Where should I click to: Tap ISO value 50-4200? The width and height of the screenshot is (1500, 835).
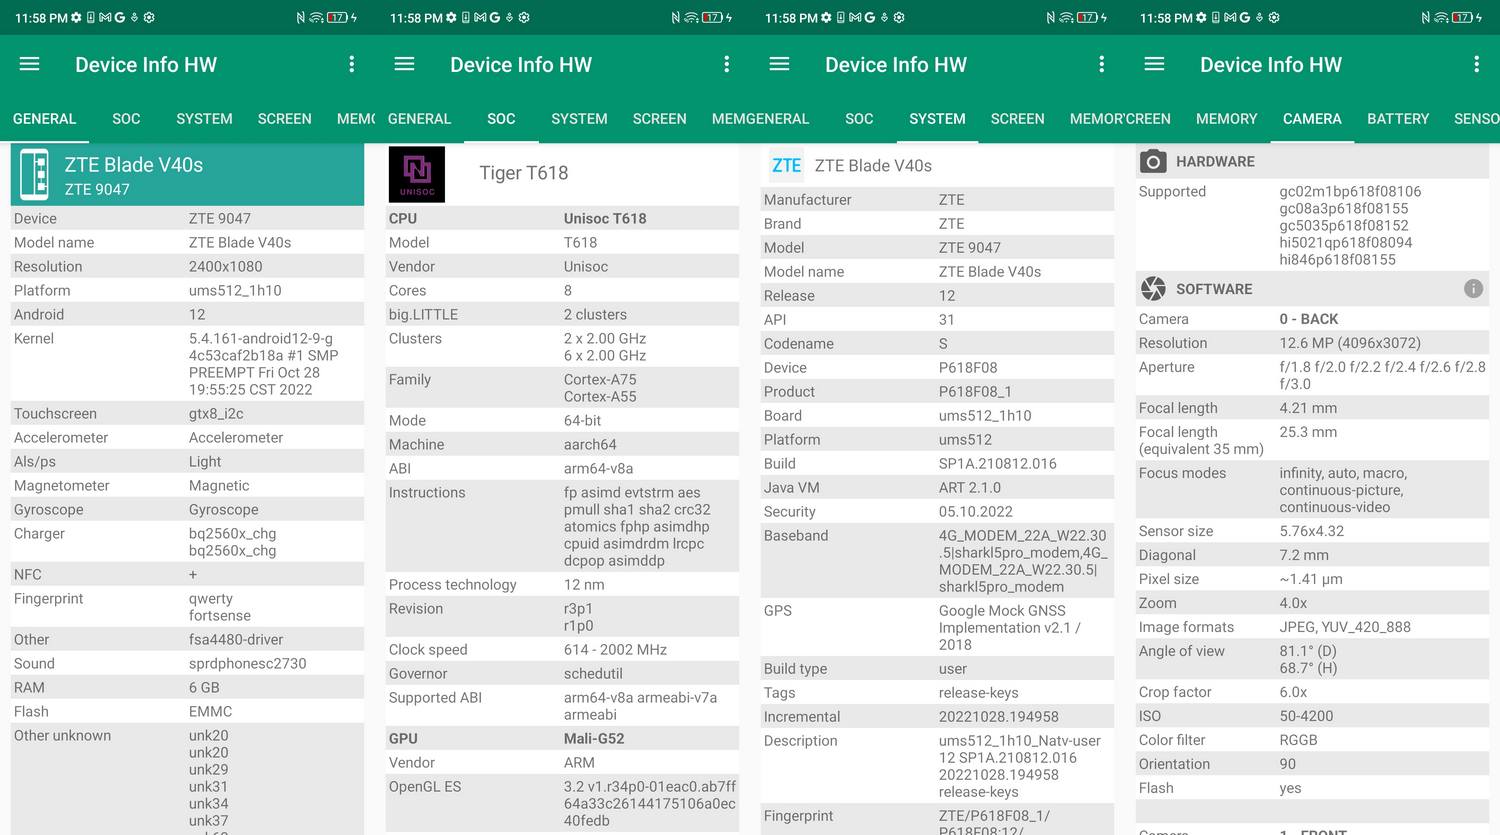tap(1306, 716)
